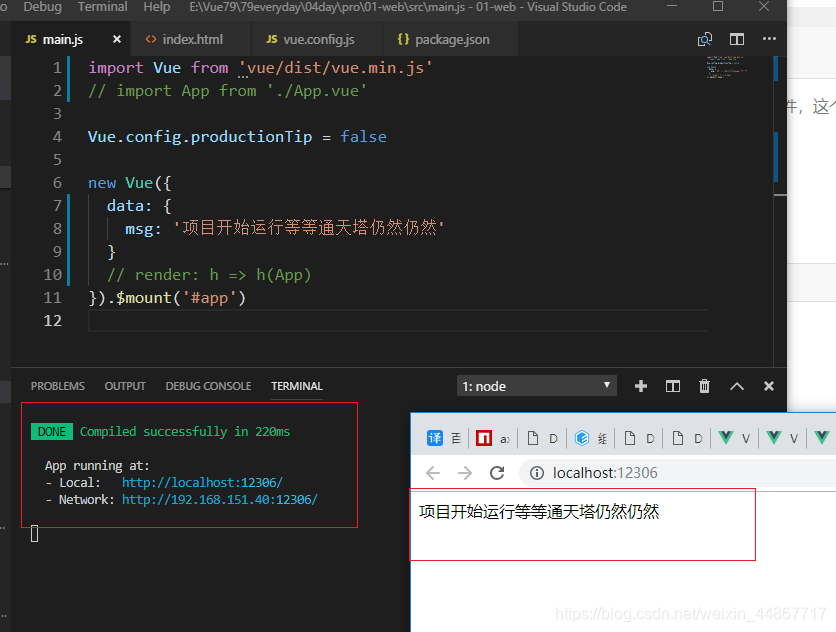This screenshot has width=836, height=632.
Task: Switch to the PROBLEMS panel tab
Action: [58, 386]
